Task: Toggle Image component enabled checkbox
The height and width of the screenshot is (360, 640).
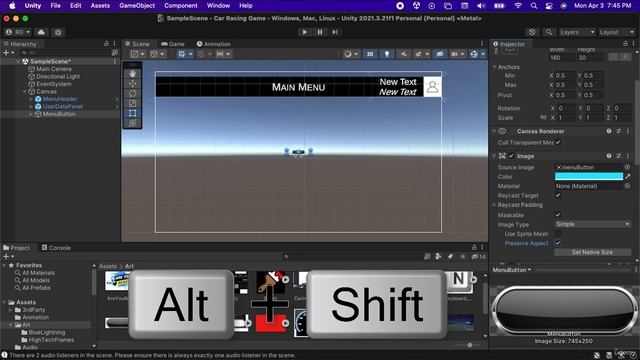Action: point(511,156)
